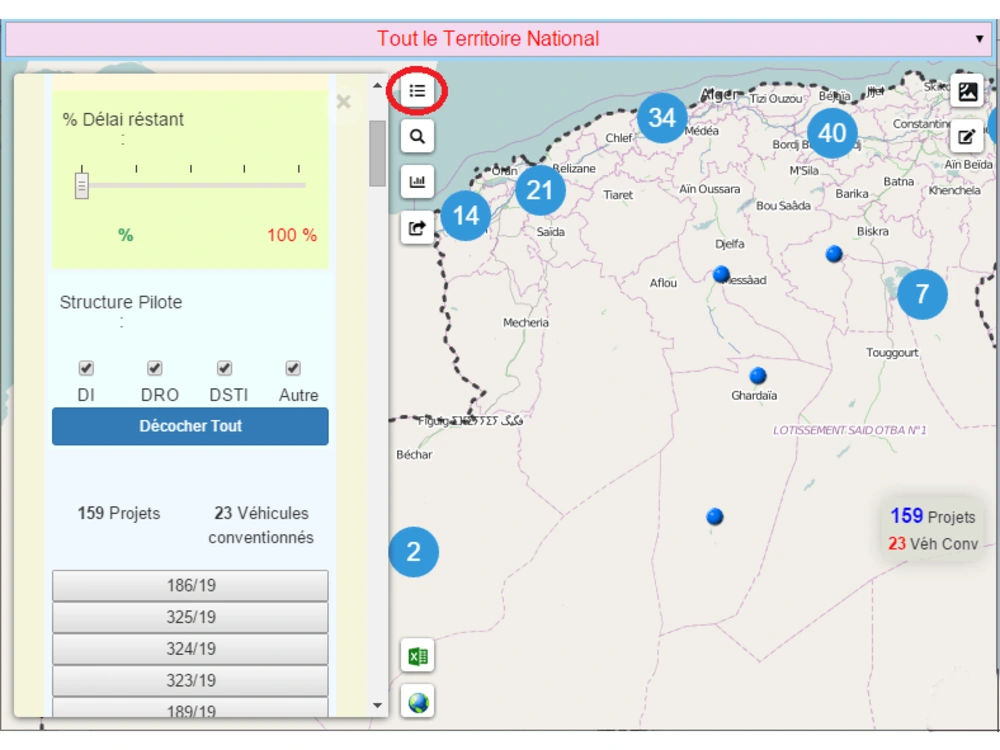
Task: Click the globe earth view icon
Action: 418,702
